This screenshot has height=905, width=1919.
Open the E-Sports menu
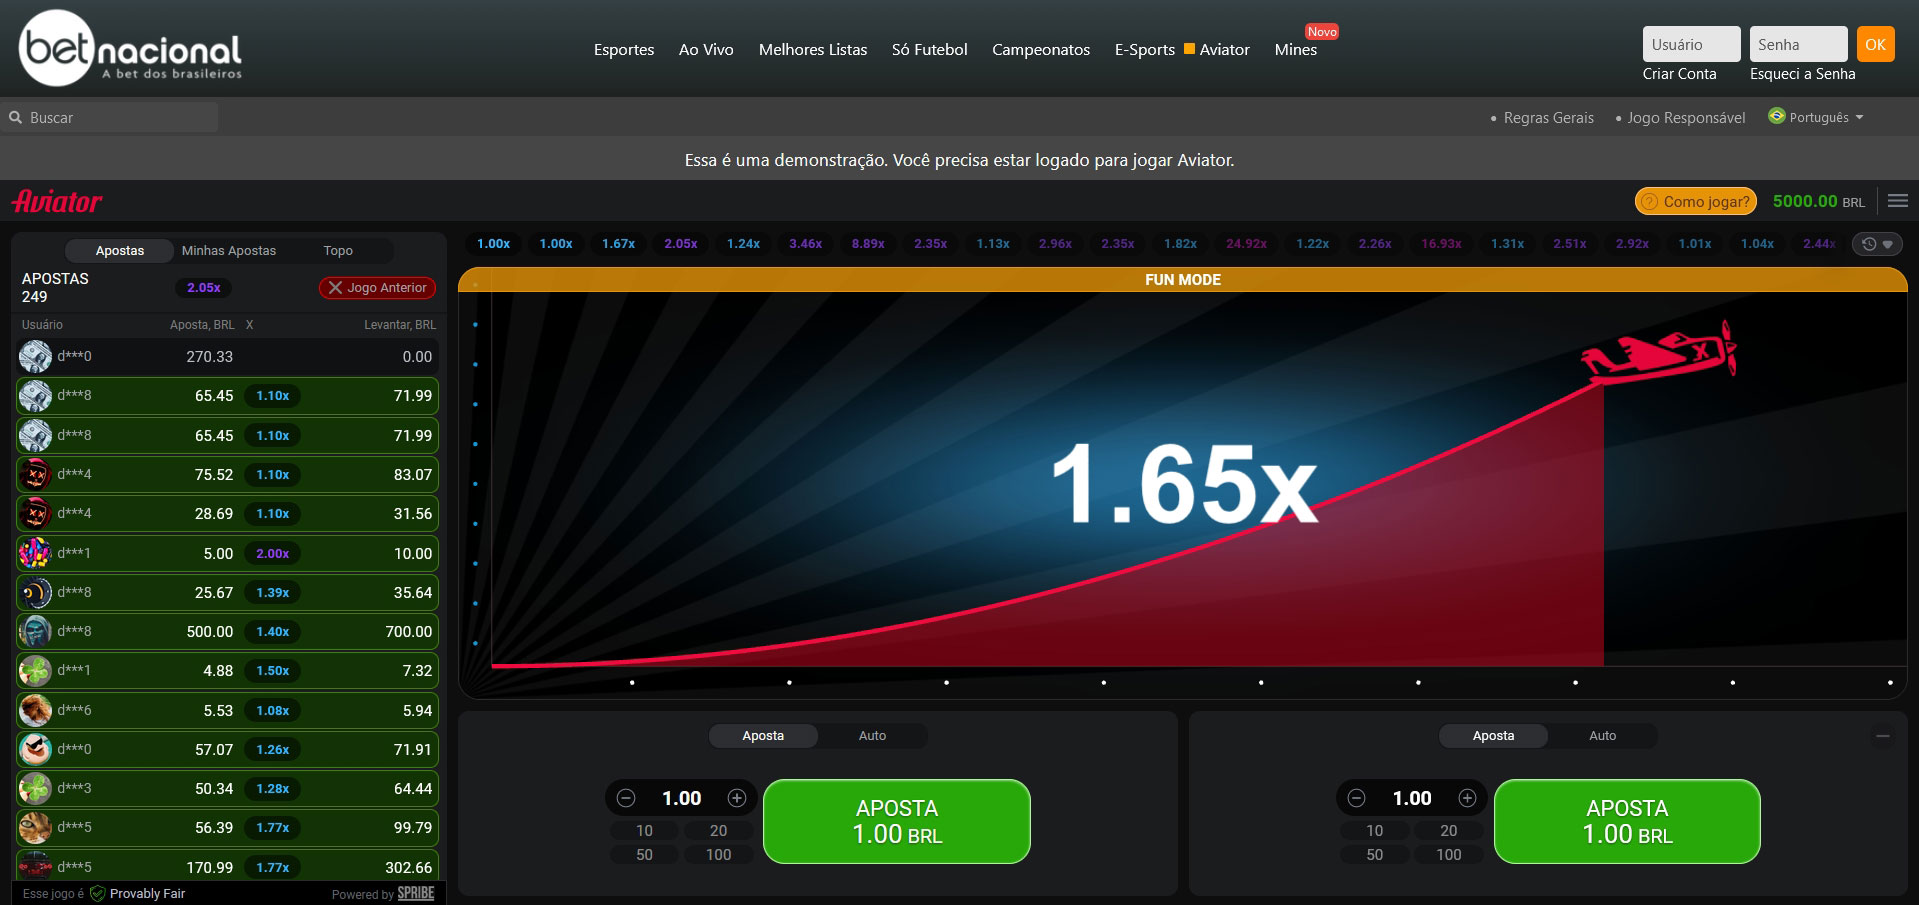pyautogui.click(x=1145, y=49)
